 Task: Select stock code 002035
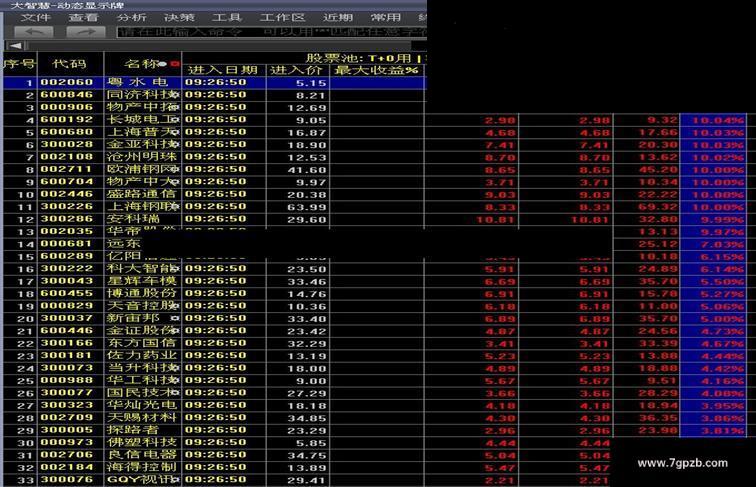coord(67,231)
